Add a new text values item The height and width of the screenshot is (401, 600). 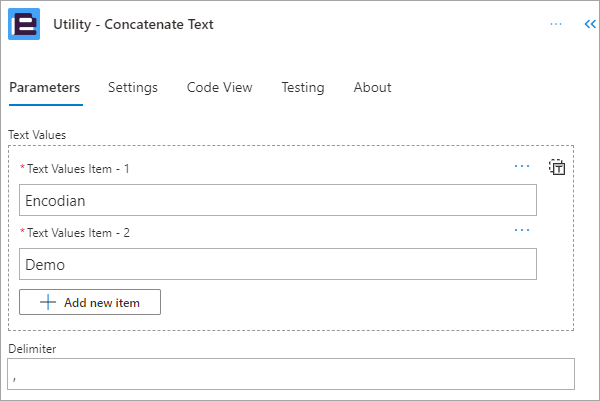[x=90, y=302]
